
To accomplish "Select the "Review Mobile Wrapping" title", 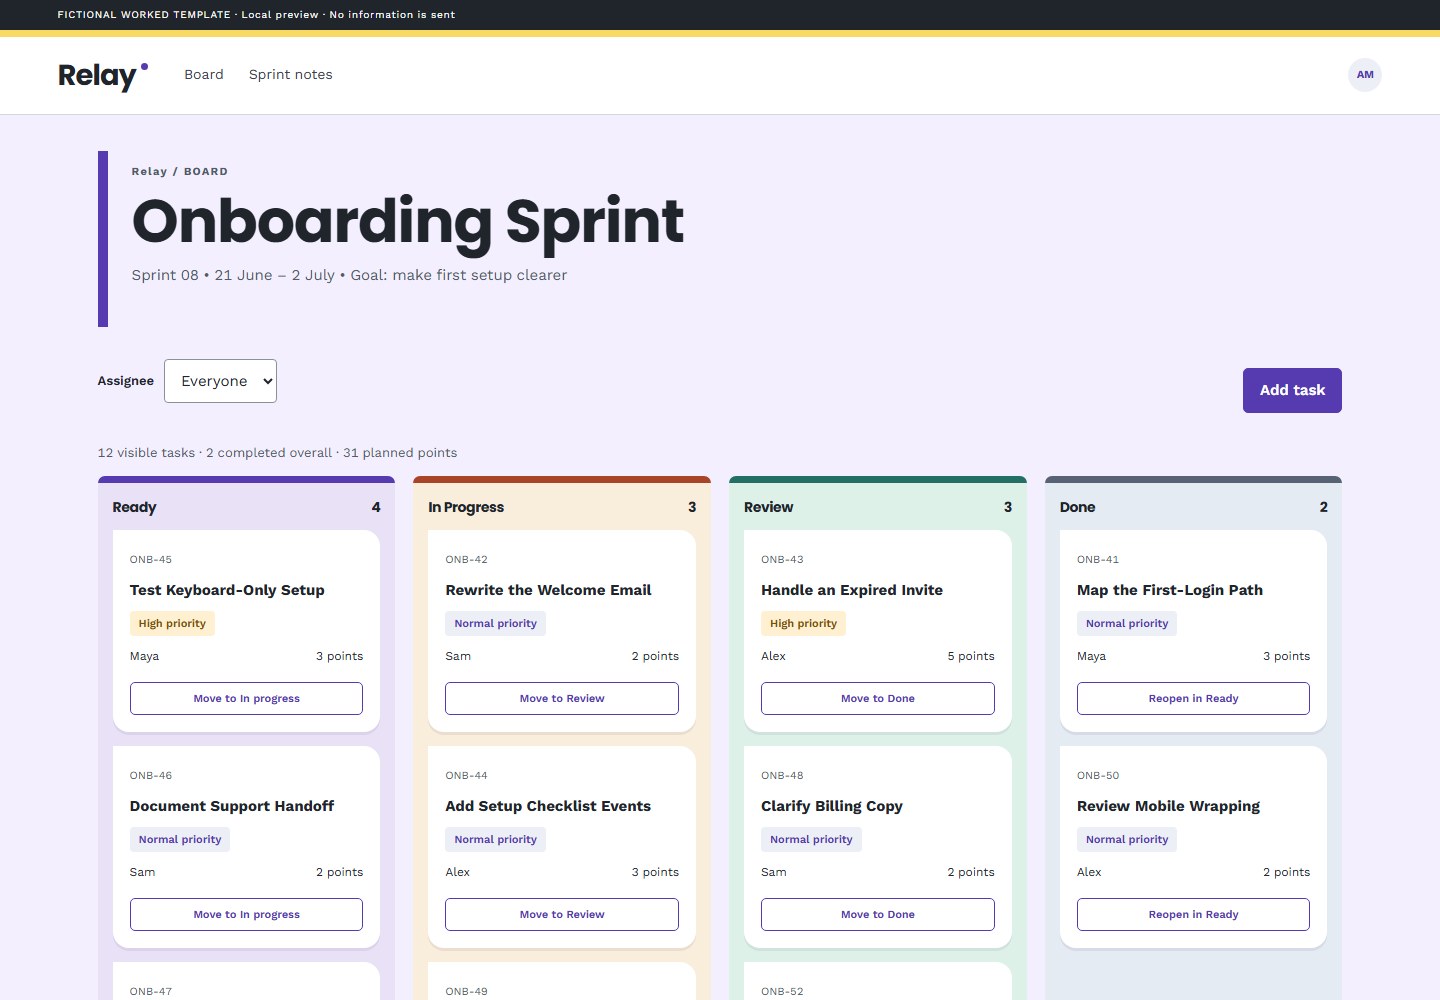I will tap(1168, 806).
